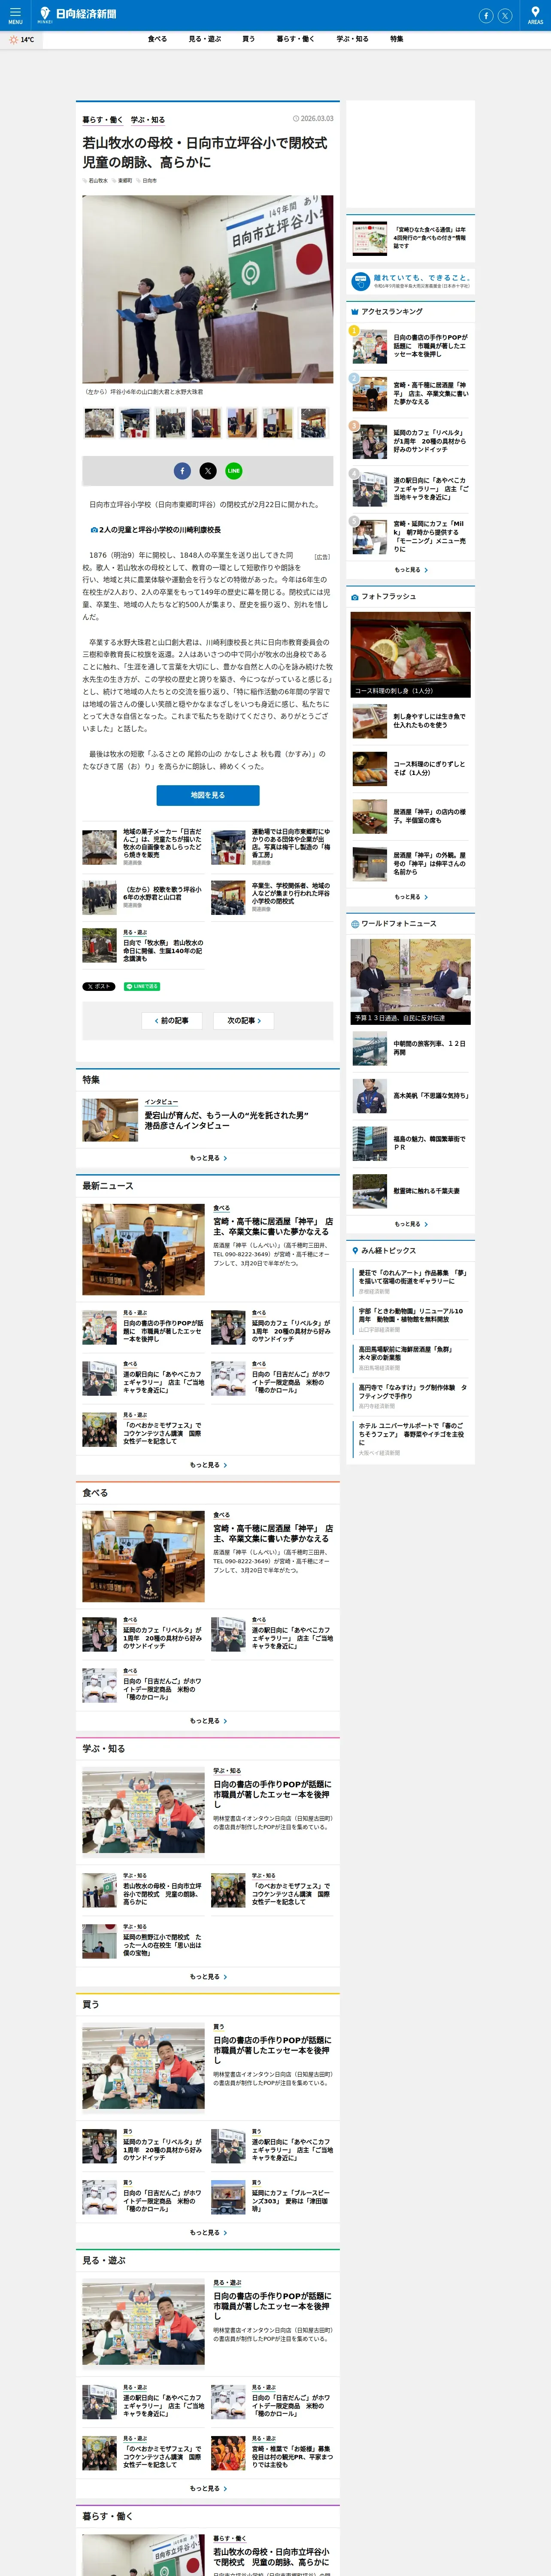The height and width of the screenshot is (2576, 551).
Task: Click the globe icon beside ワールドフォトニュース
Action: (x=355, y=924)
